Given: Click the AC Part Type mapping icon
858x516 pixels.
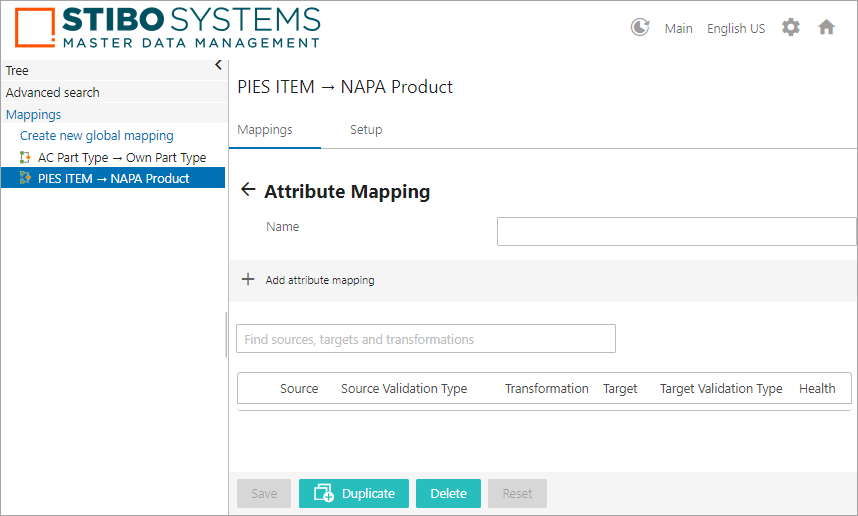Looking at the screenshot, I should tap(26, 158).
